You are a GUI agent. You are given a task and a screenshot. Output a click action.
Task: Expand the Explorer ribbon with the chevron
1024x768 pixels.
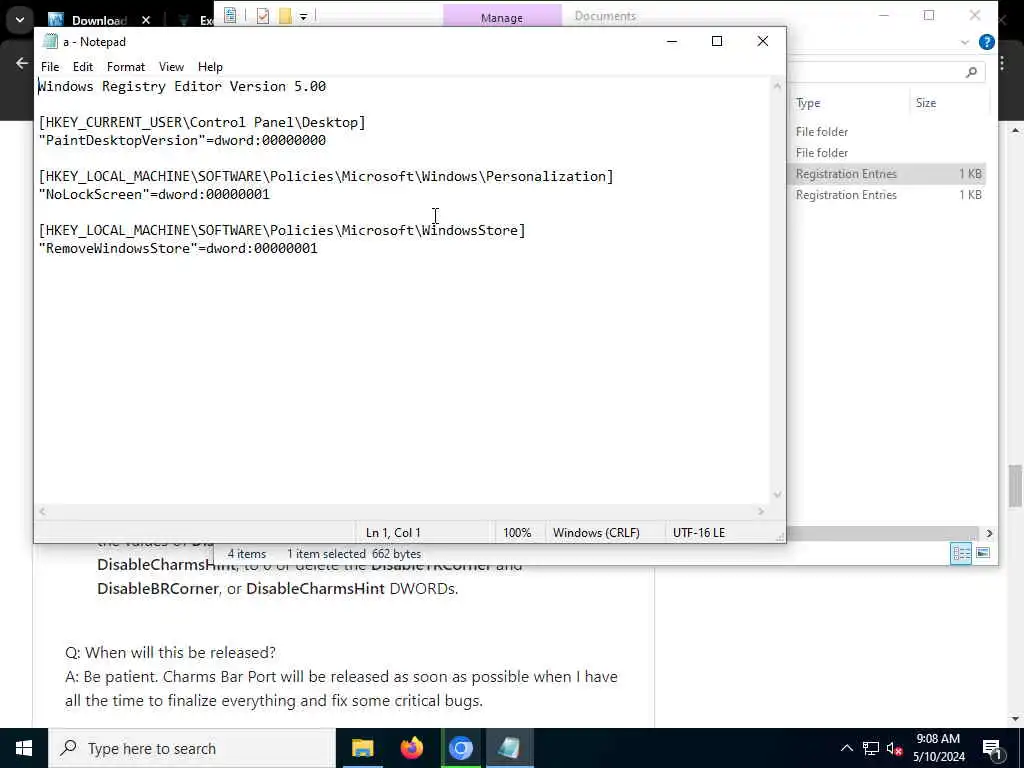[x=965, y=42]
